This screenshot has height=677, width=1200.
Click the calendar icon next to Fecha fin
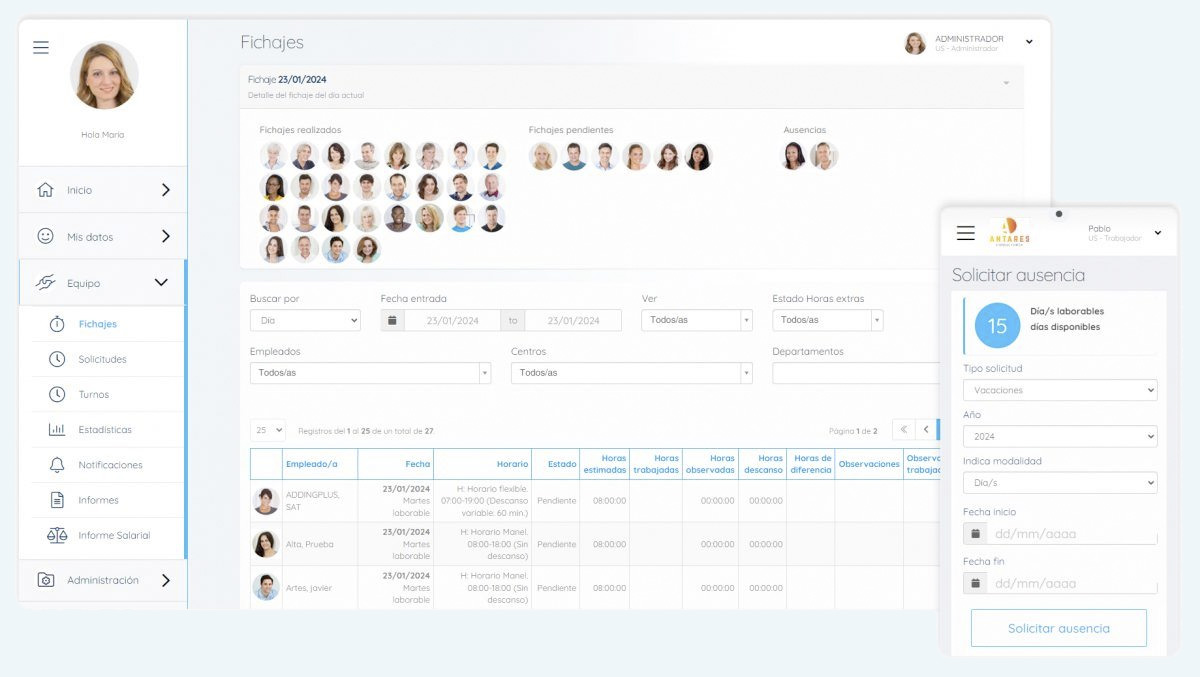[x=975, y=582]
